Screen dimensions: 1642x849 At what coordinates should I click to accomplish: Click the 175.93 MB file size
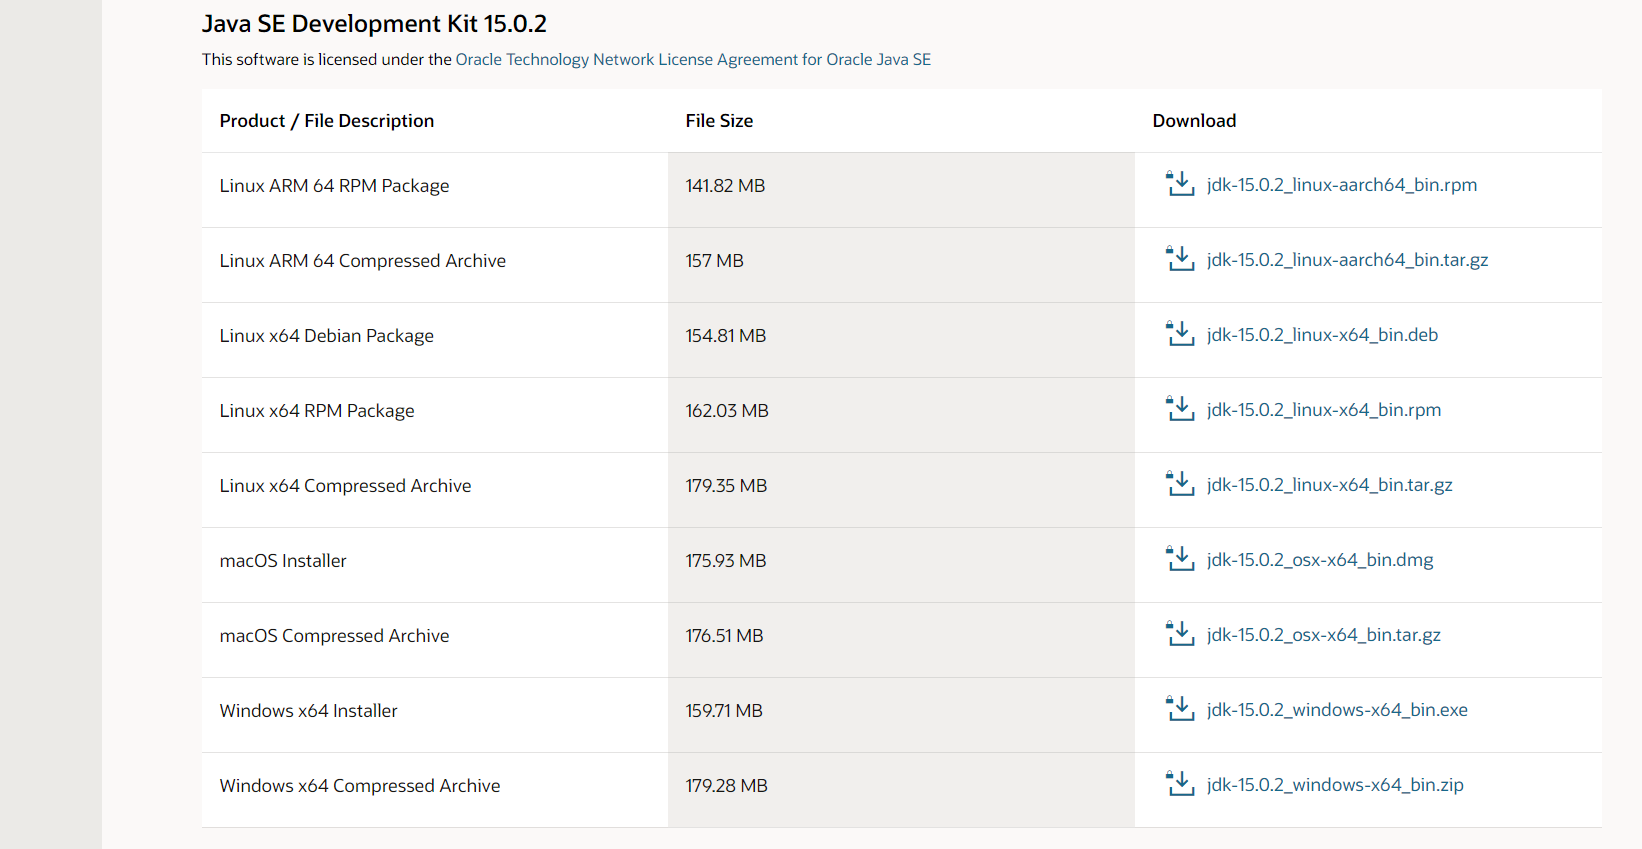725,561
